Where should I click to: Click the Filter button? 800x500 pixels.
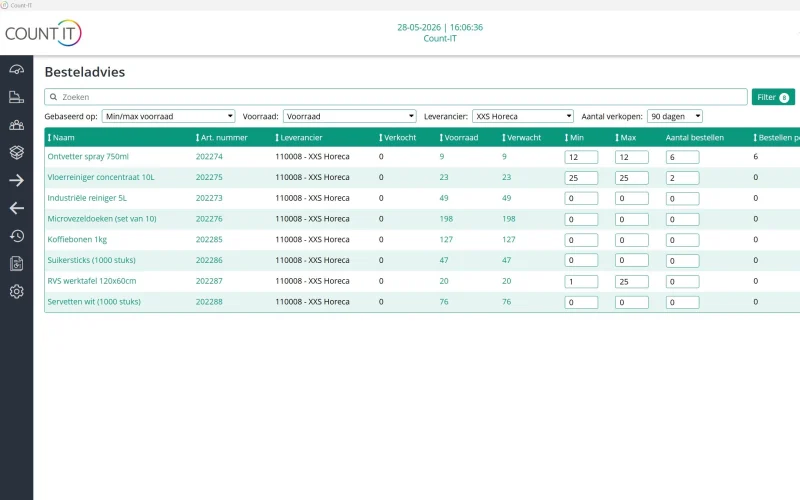pos(773,97)
